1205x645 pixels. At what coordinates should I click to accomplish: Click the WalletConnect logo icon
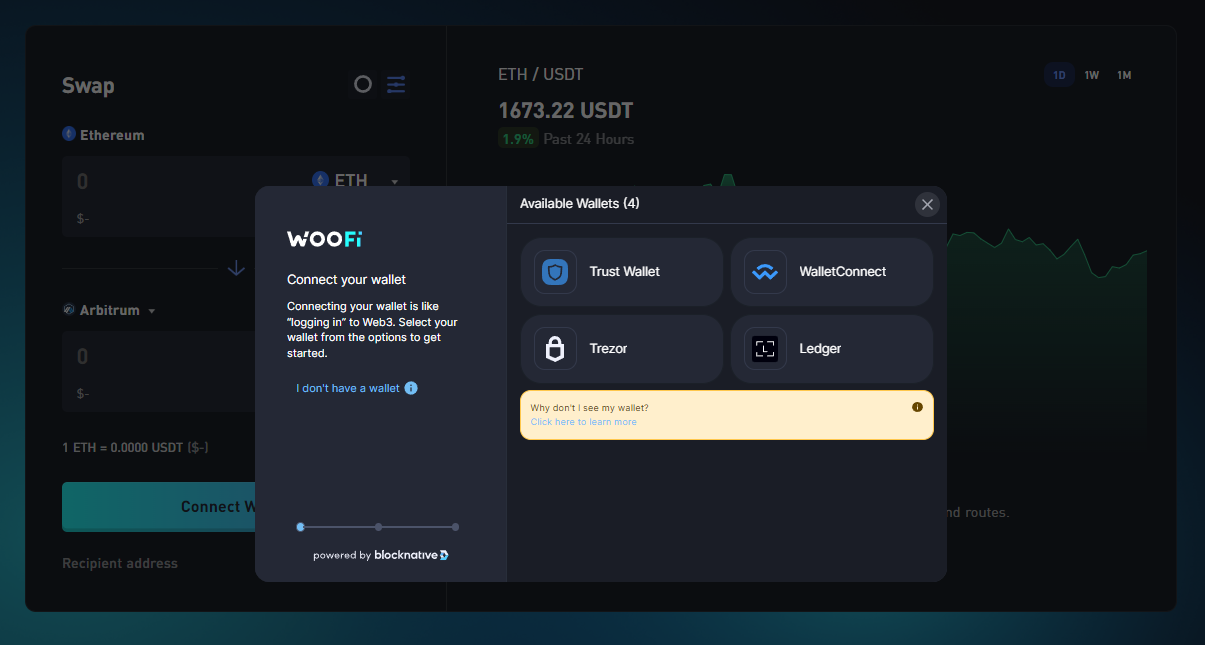pos(765,272)
